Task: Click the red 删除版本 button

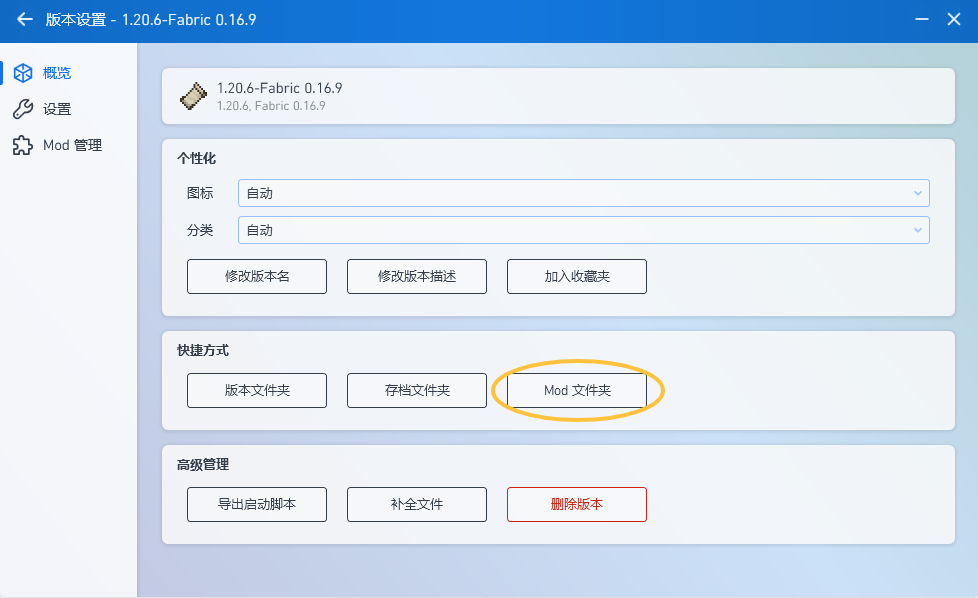Action: (577, 504)
